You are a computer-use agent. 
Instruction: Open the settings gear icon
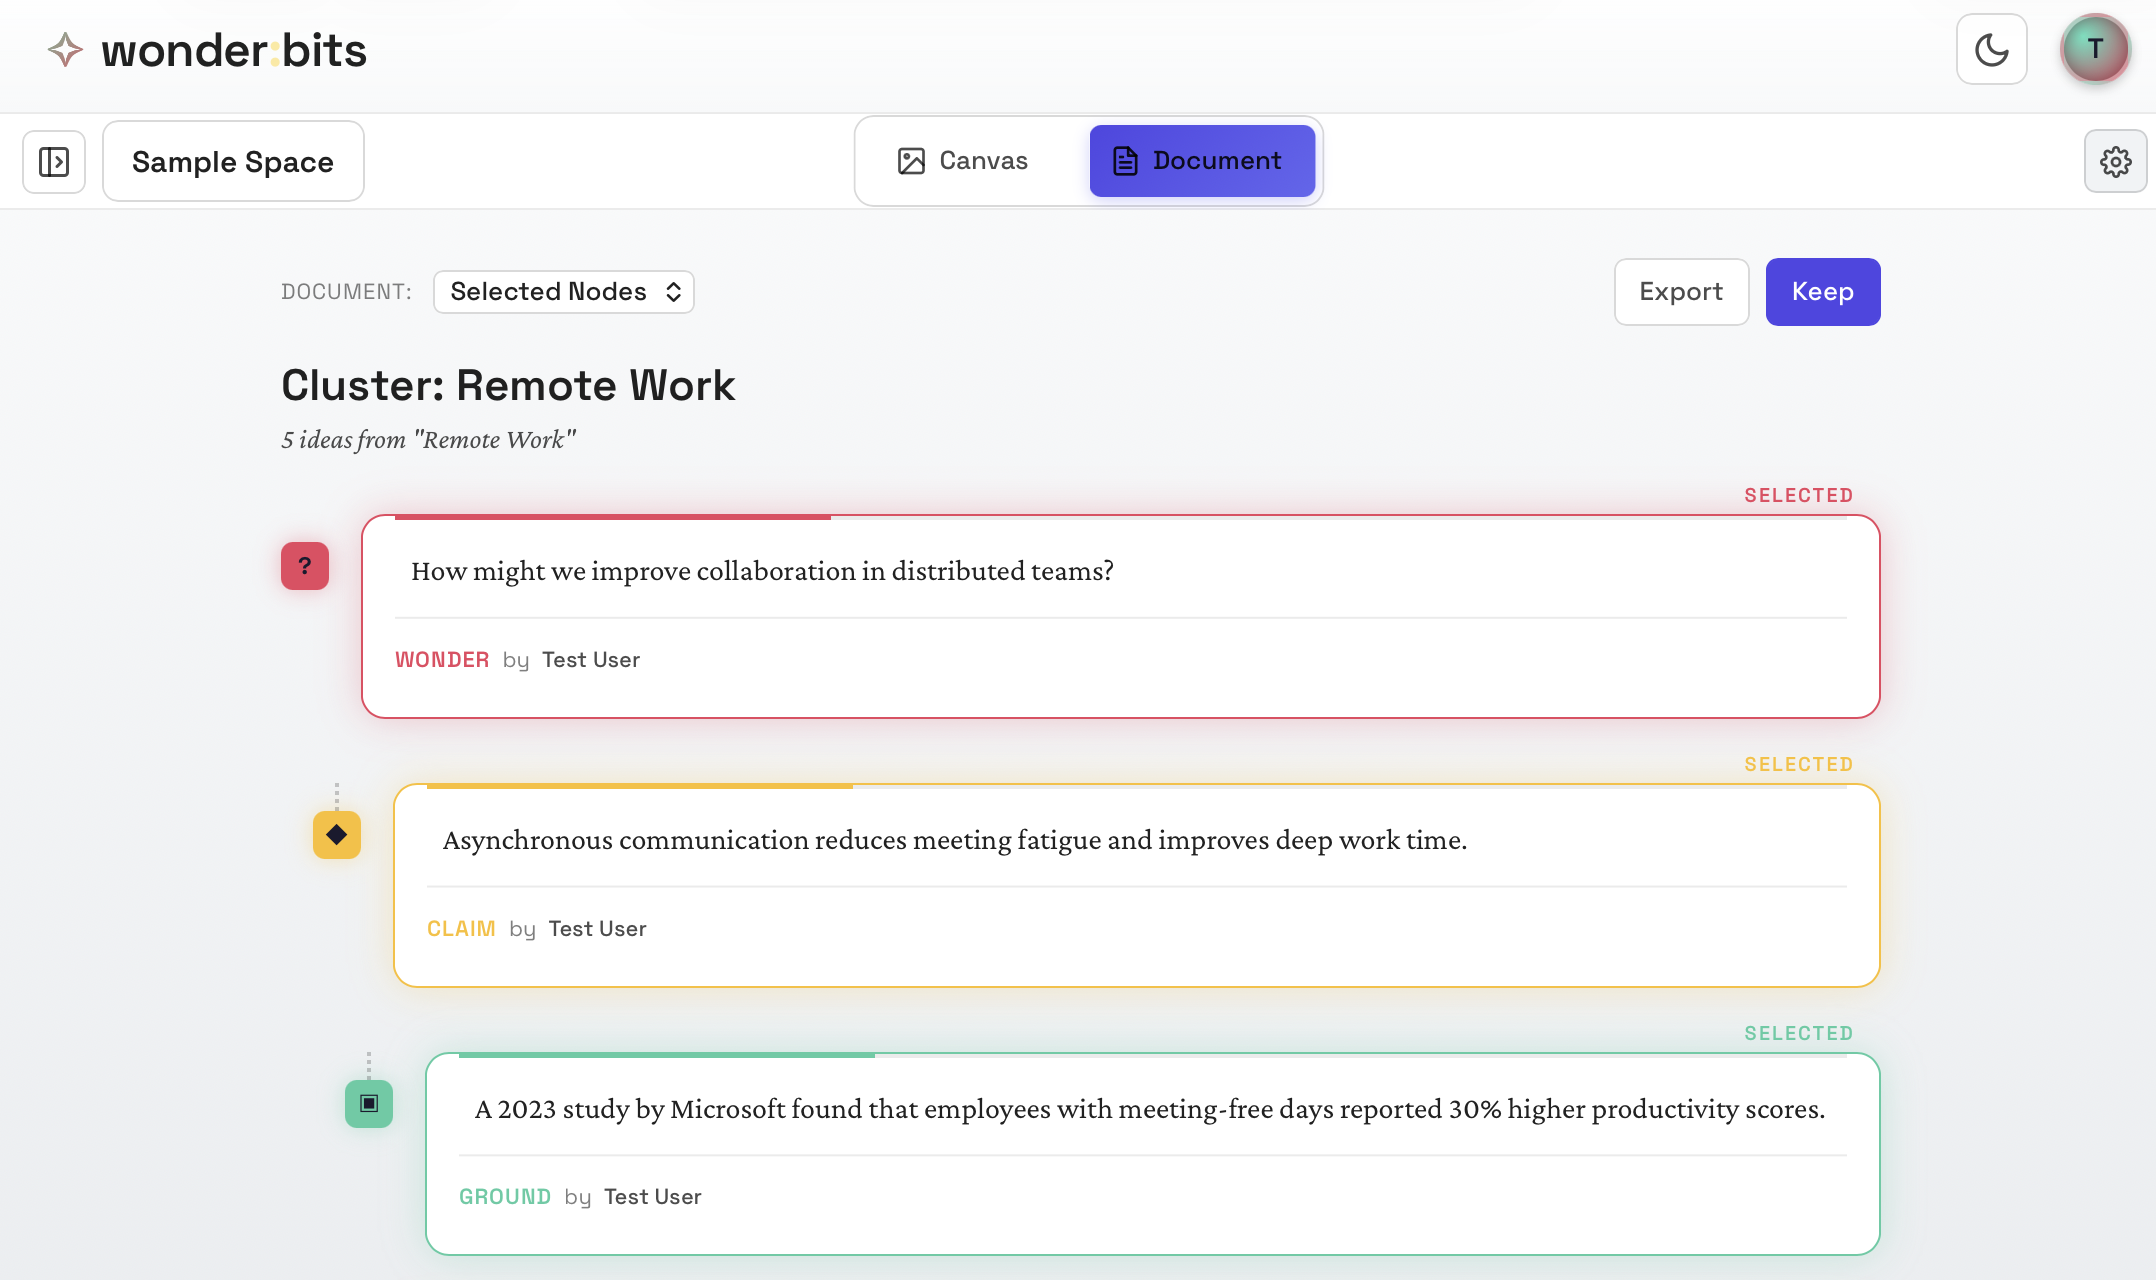click(2115, 161)
